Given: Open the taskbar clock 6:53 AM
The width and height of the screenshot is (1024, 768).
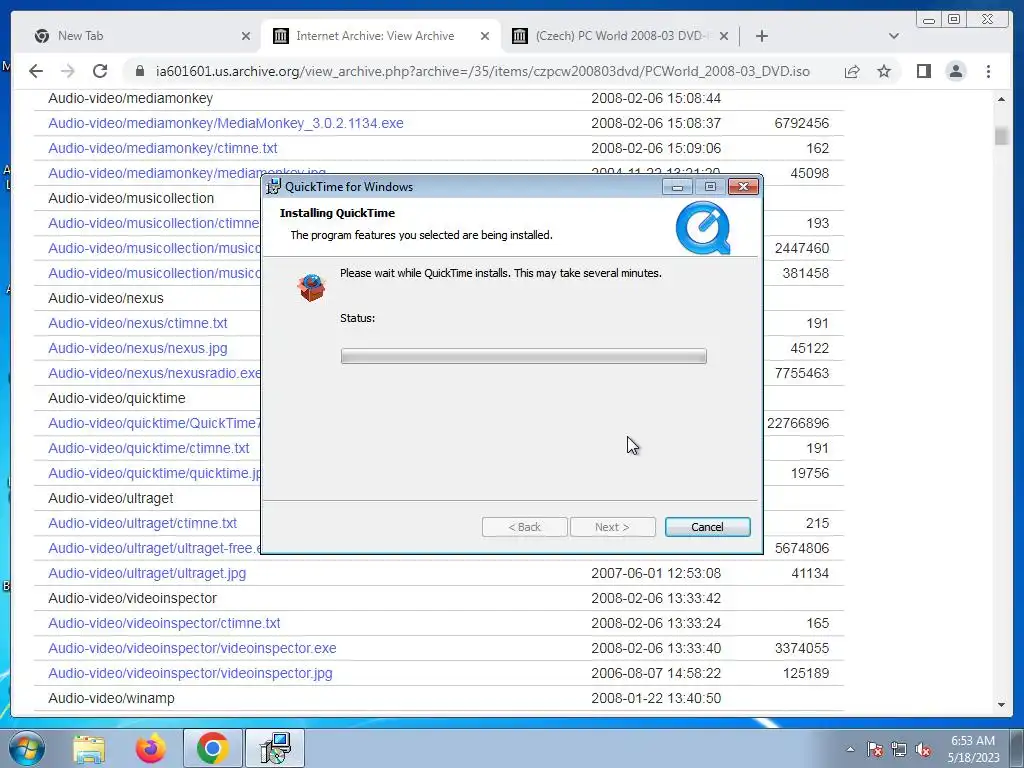Looking at the screenshot, I should tap(973, 749).
